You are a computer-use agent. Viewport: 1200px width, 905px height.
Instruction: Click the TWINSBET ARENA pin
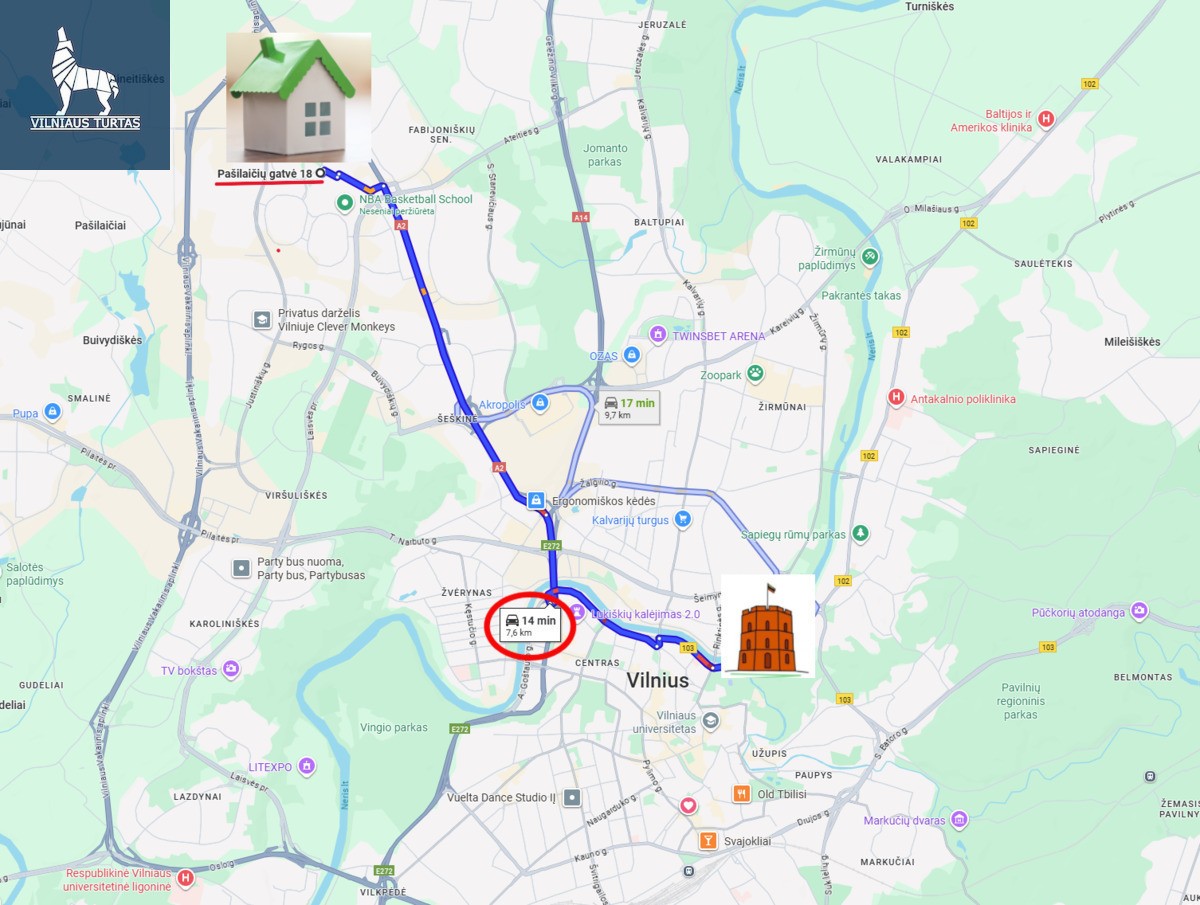[x=657, y=334]
